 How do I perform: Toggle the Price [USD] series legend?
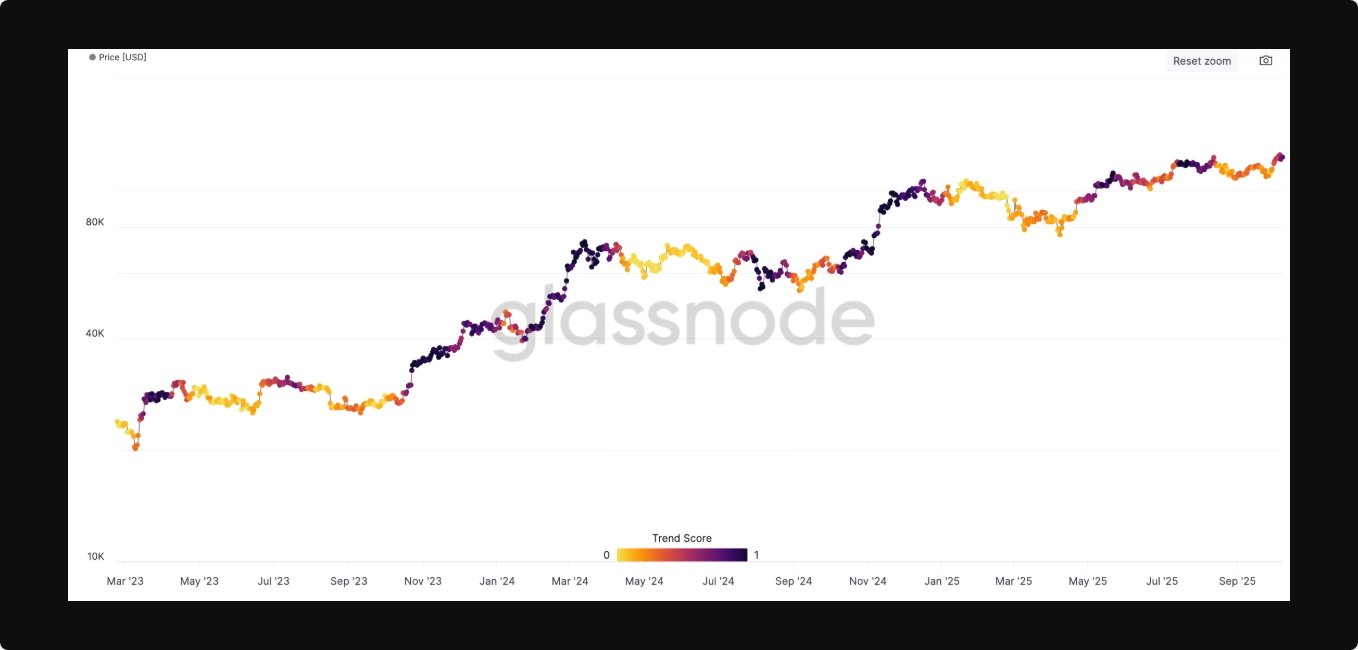[x=122, y=57]
